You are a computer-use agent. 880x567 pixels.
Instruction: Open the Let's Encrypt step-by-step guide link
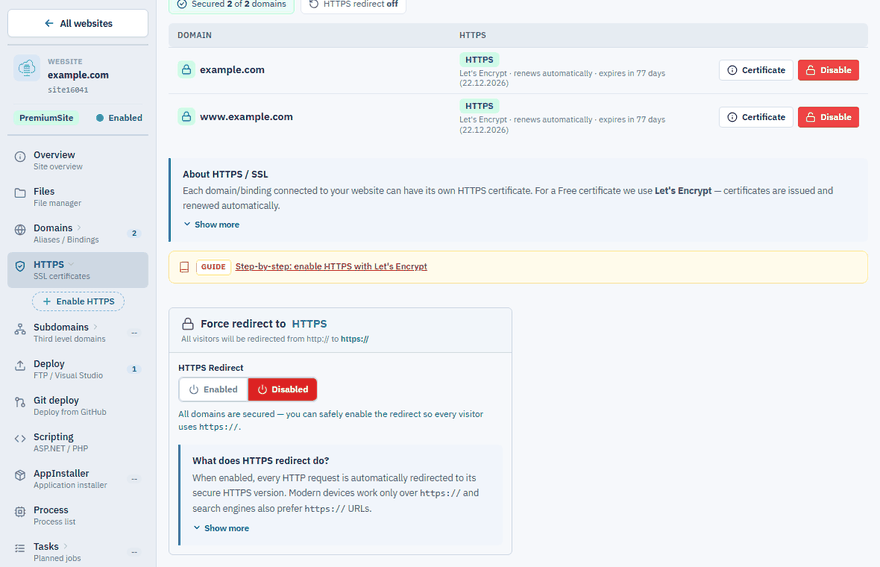click(x=331, y=267)
